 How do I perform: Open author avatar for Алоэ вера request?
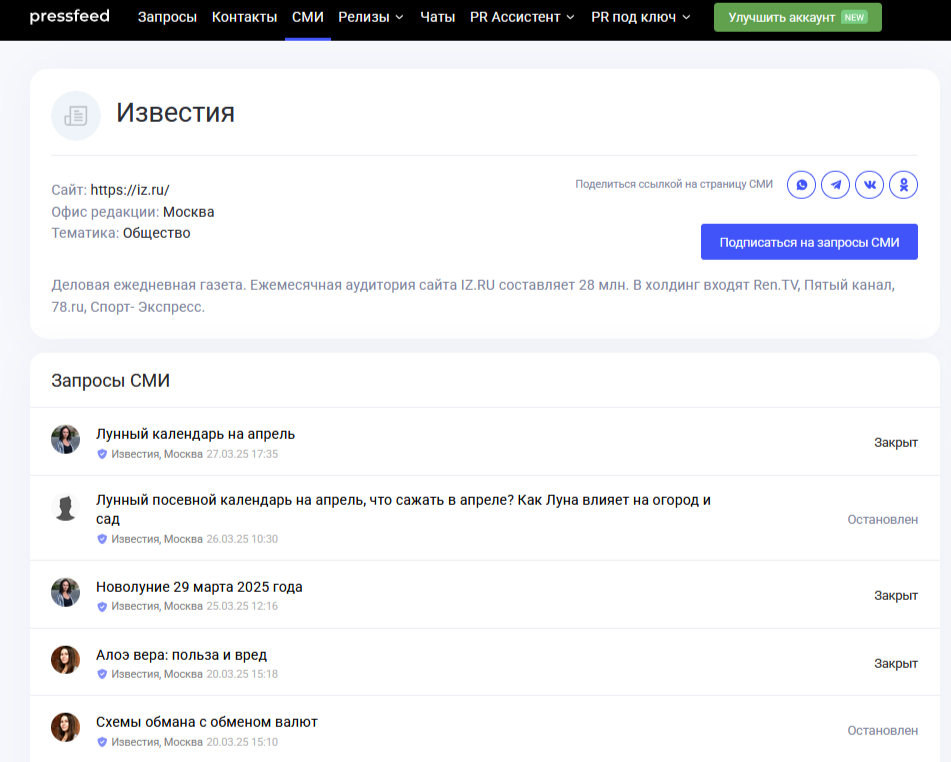[66, 660]
